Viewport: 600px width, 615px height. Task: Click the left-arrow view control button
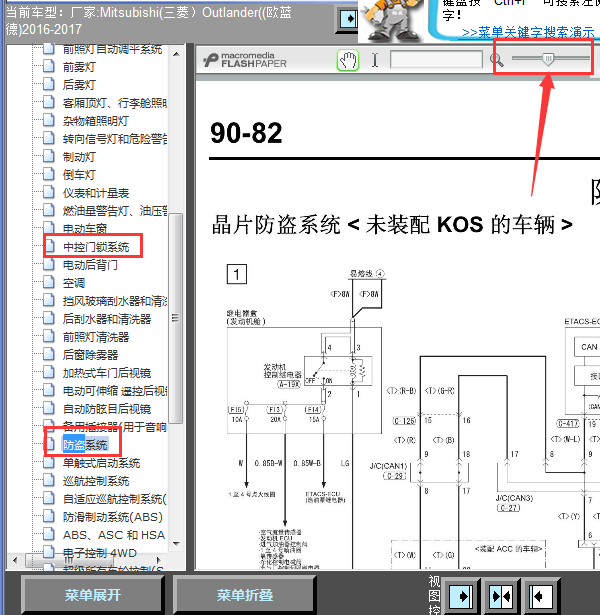[x=540, y=597]
